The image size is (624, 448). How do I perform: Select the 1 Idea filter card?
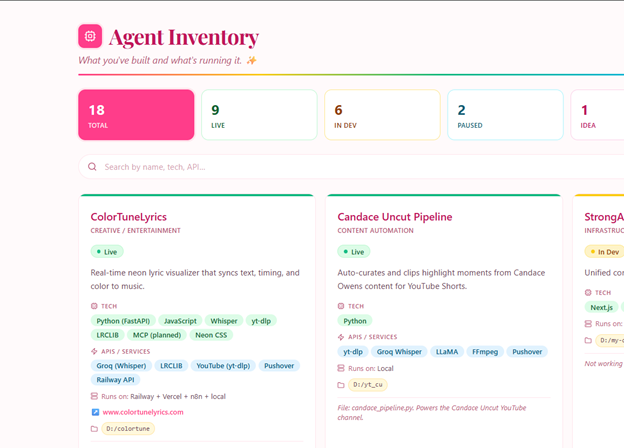click(597, 115)
